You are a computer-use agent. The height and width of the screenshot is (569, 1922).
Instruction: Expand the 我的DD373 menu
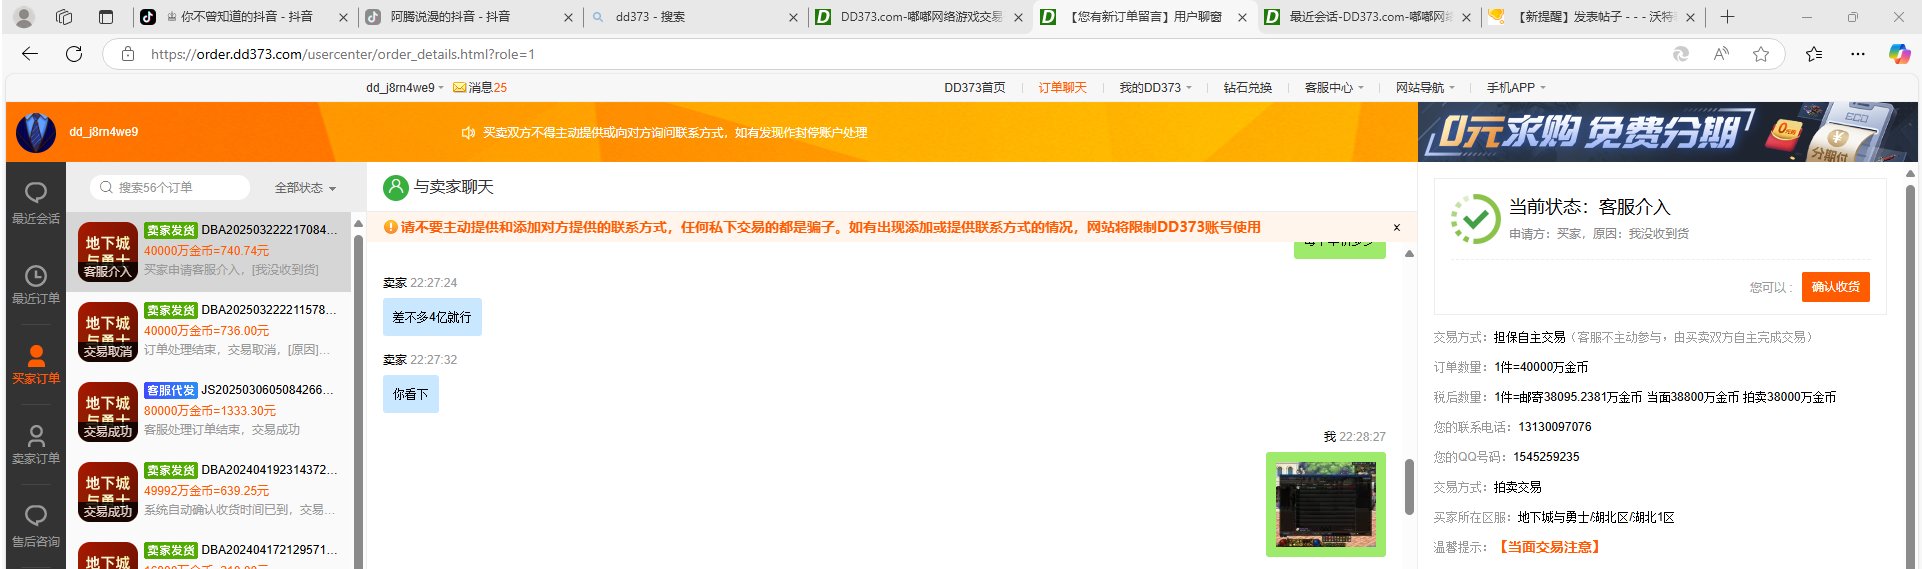pyautogui.click(x=1155, y=88)
